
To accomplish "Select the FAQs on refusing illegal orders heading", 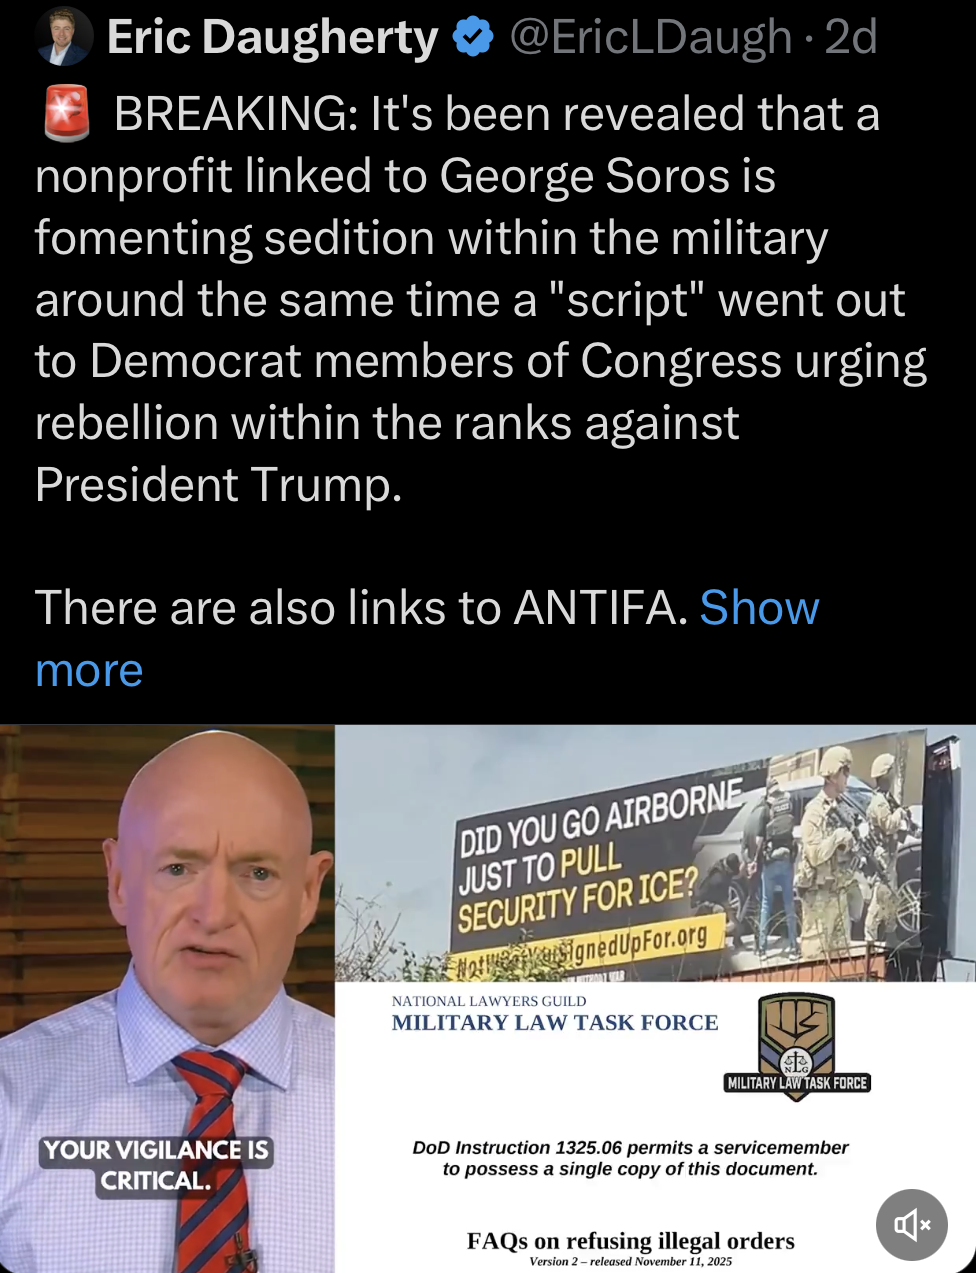I will [631, 1241].
